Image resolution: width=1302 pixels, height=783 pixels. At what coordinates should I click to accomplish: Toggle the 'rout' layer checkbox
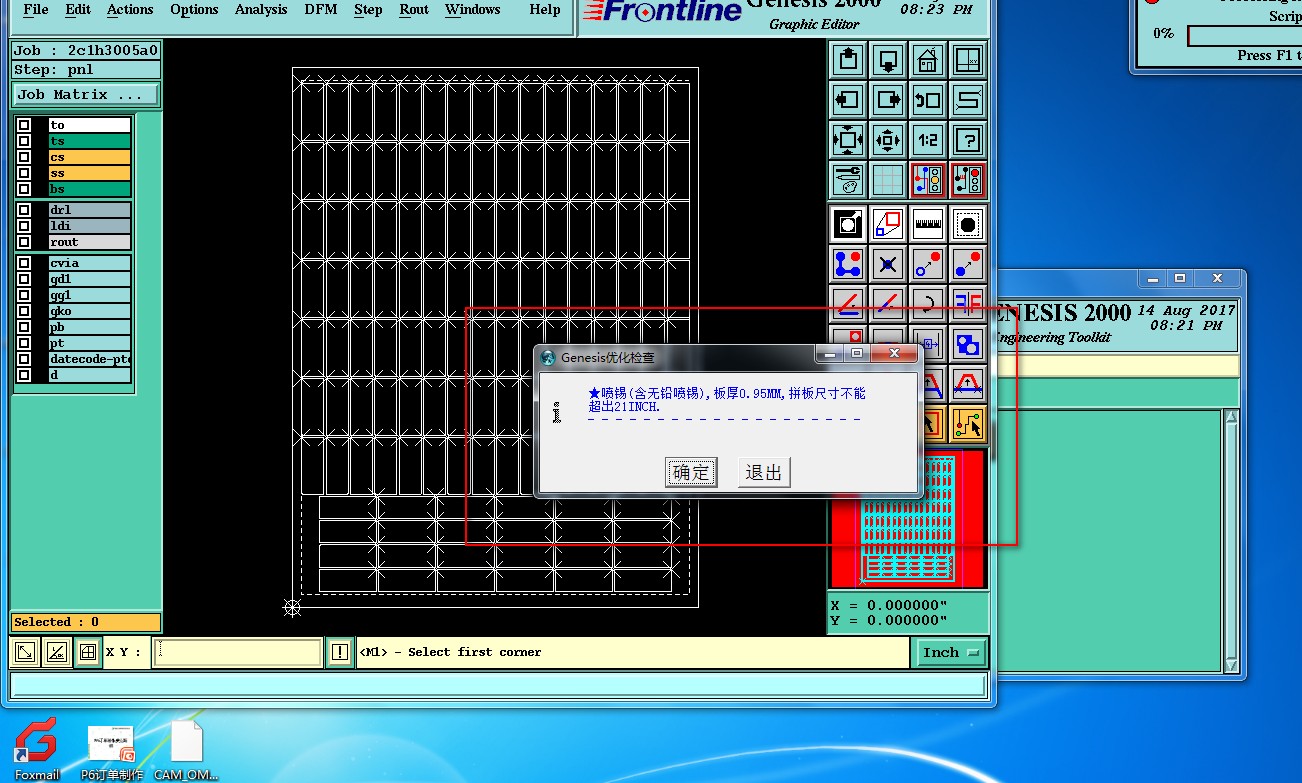click(24, 242)
